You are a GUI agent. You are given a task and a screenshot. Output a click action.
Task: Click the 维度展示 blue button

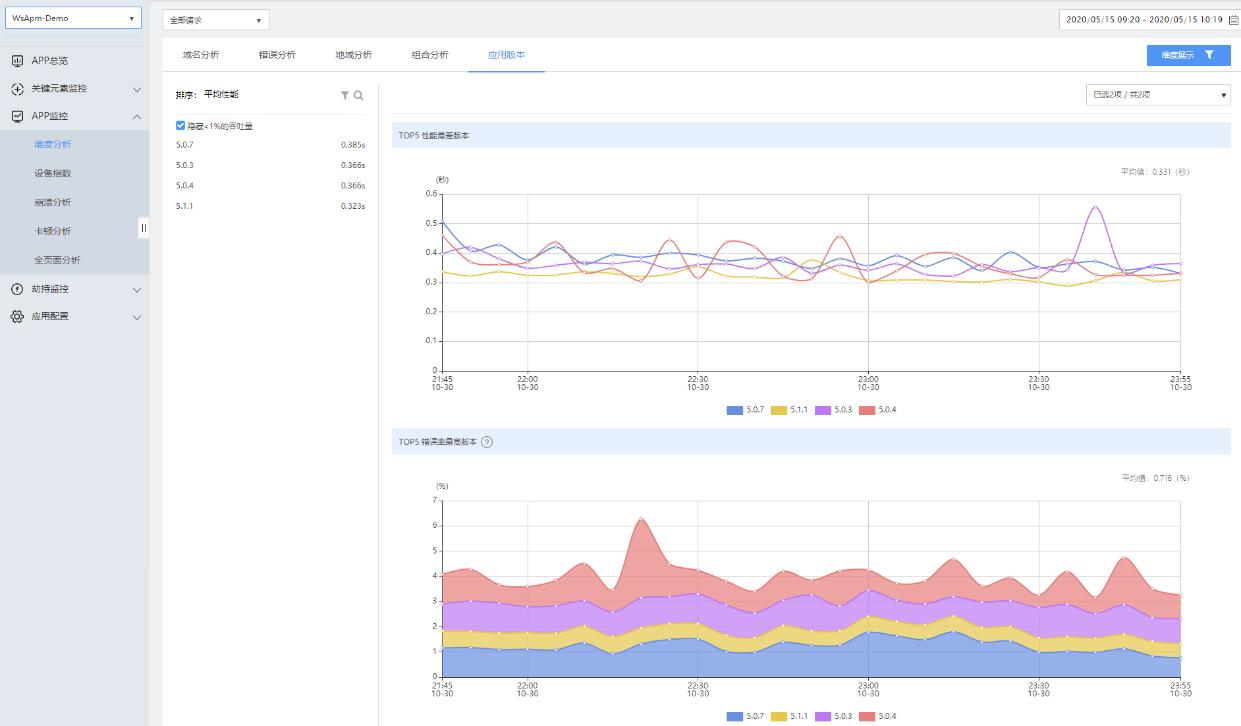(1188, 56)
